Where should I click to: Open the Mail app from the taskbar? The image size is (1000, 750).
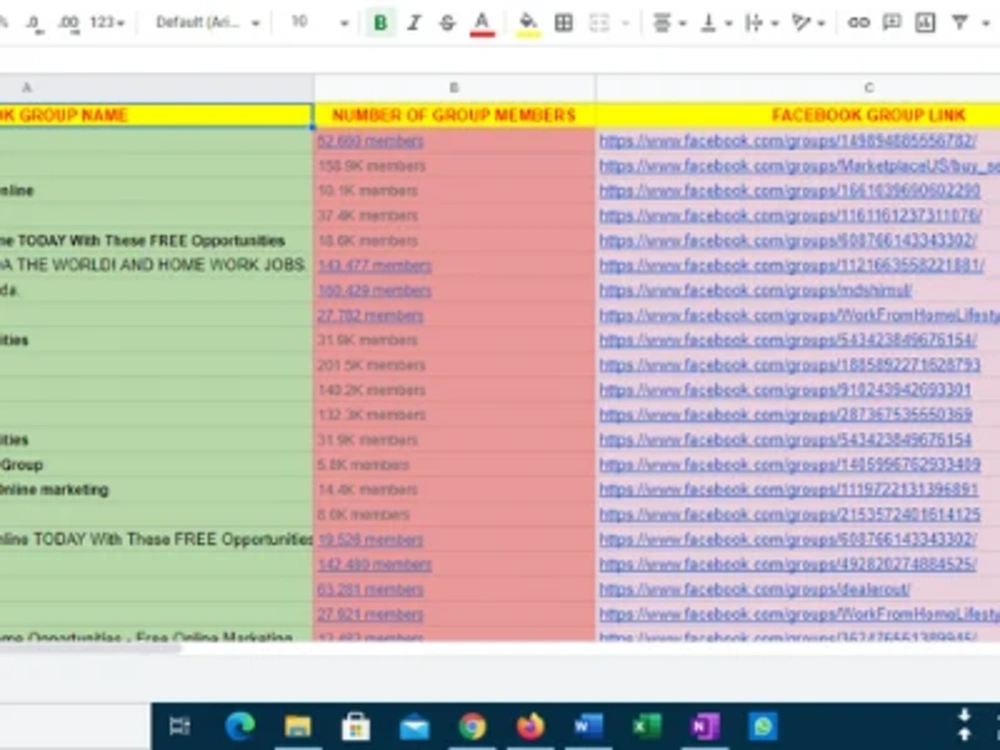point(414,727)
